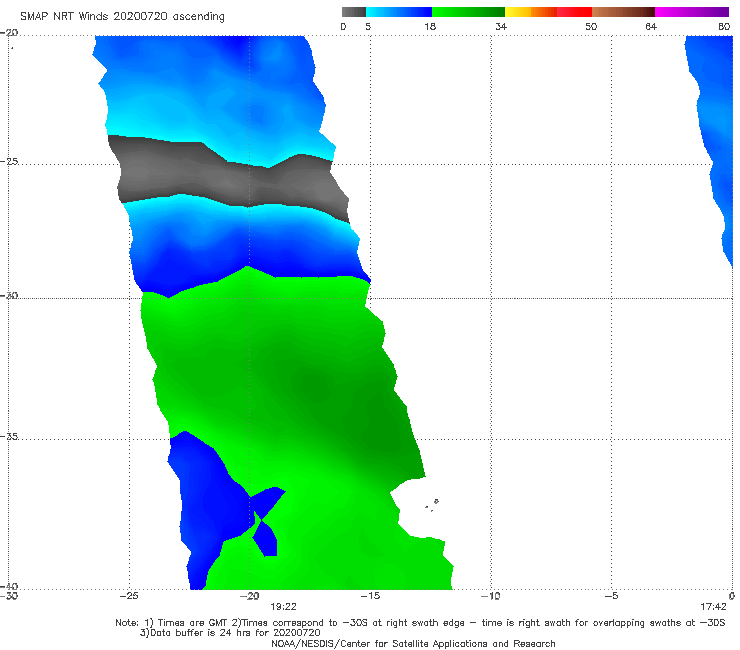Viewport: 740px width, 650px height.
Task: Click the color bar label '18'
Action: coord(430,27)
